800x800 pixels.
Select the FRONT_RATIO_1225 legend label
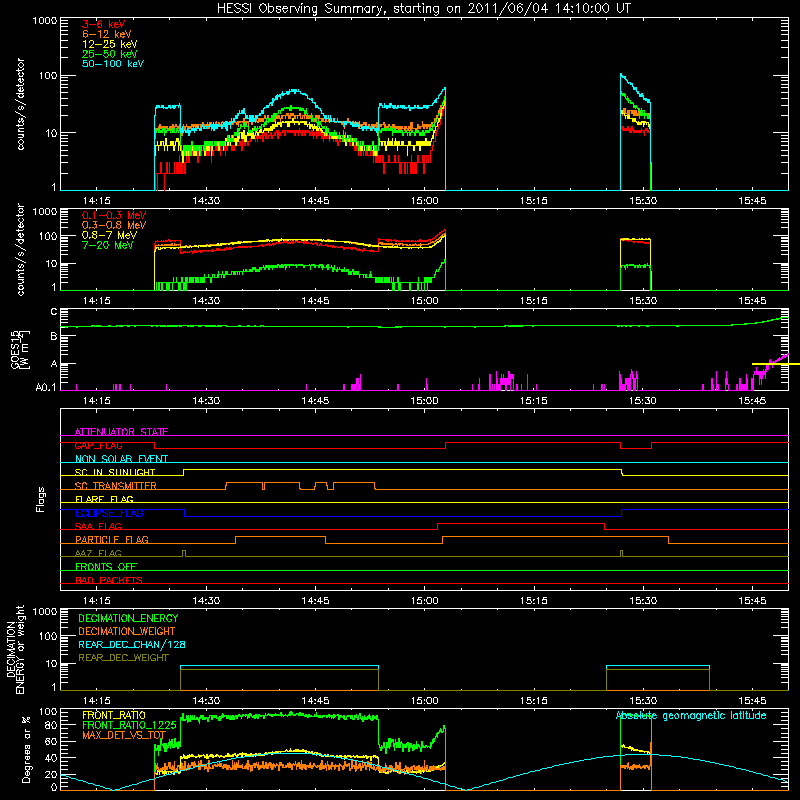(x=129, y=725)
